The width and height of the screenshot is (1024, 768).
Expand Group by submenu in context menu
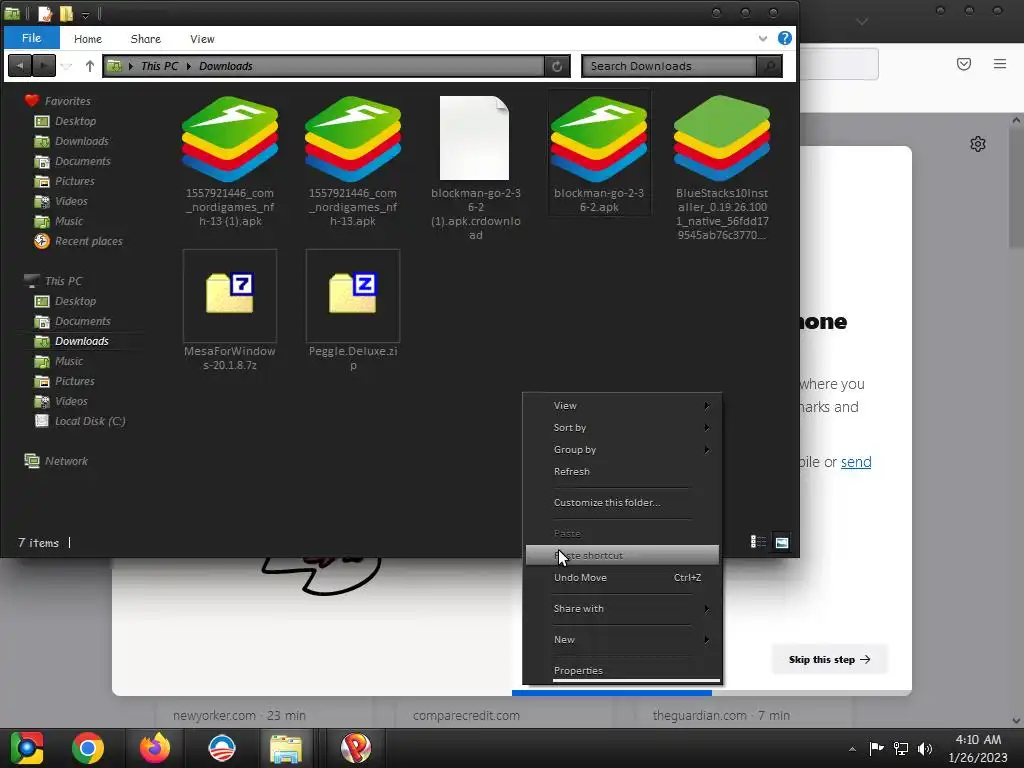click(622, 450)
